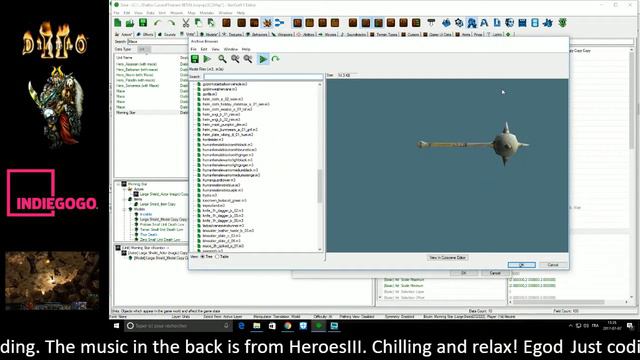This screenshot has height=360, width=640.
Task: Click the mace model in the 3D preview
Action: tap(473, 144)
